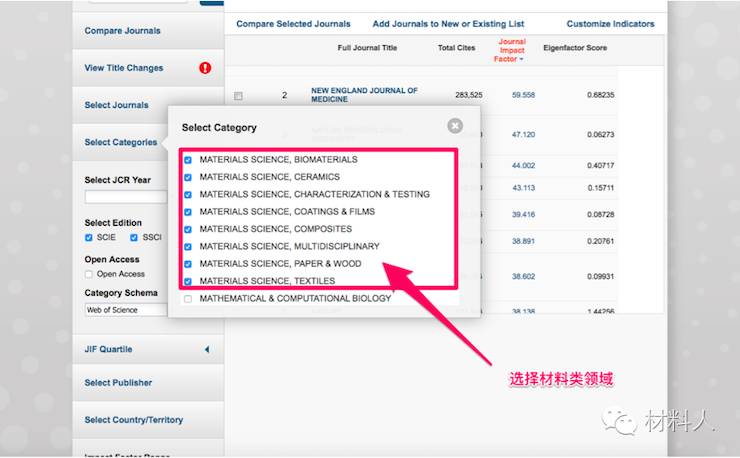Open New England Journal of Medicine link
Viewport: 740px width, 458px height.
tap(364, 94)
